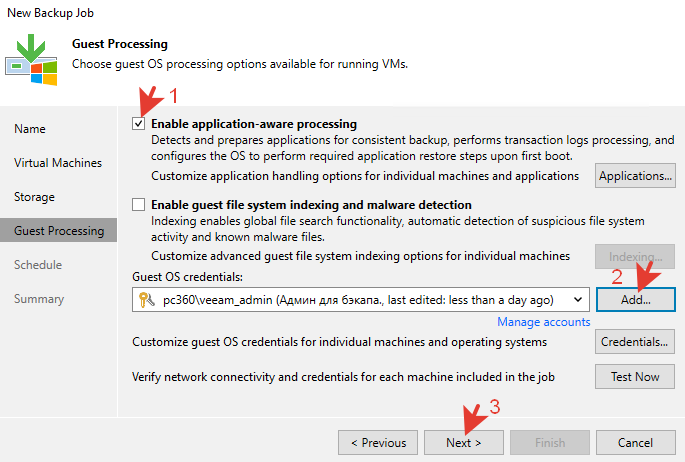Image resolution: width=685 pixels, height=462 pixels.
Task: Cancel the new backup job wizard
Action: click(635, 442)
